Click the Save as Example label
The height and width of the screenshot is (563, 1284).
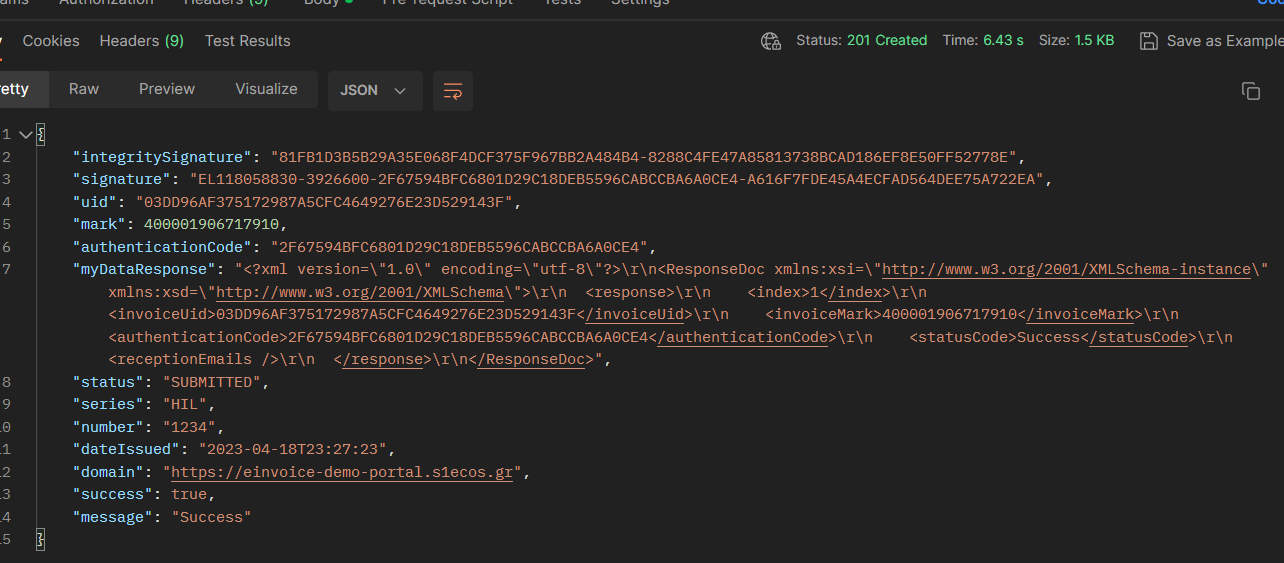[1224, 41]
